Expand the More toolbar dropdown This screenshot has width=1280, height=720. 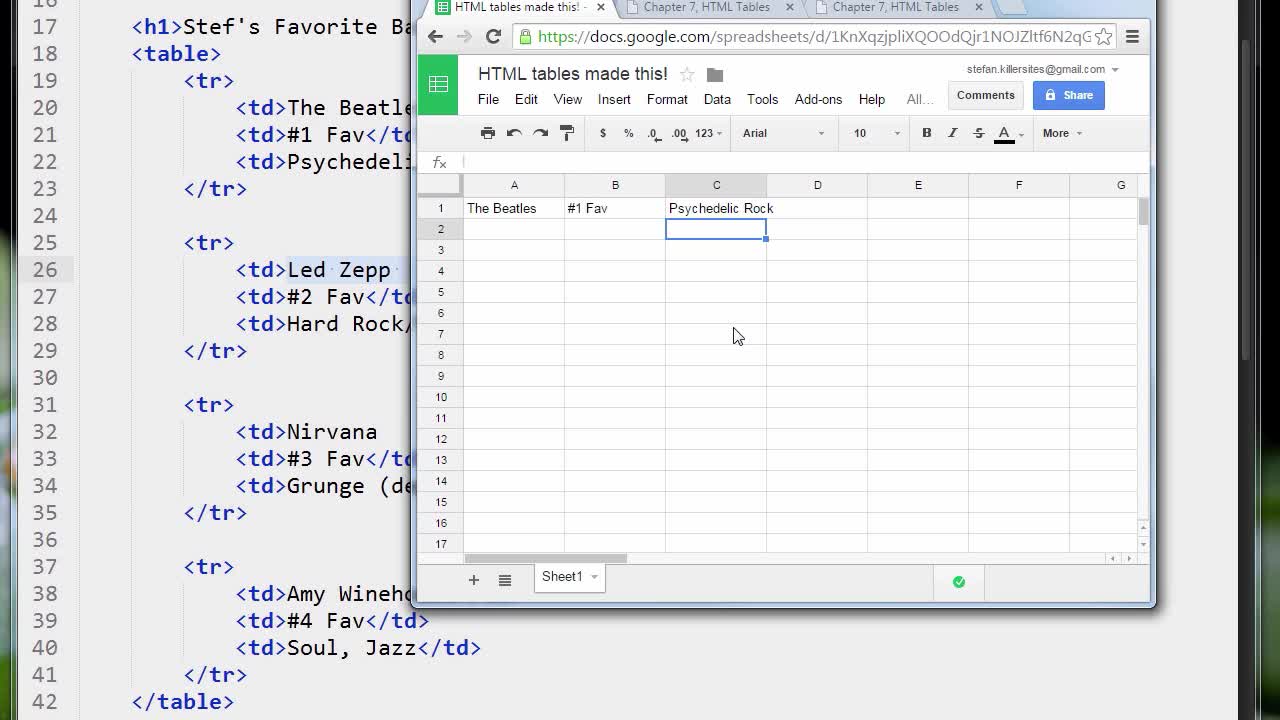tap(1062, 133)
